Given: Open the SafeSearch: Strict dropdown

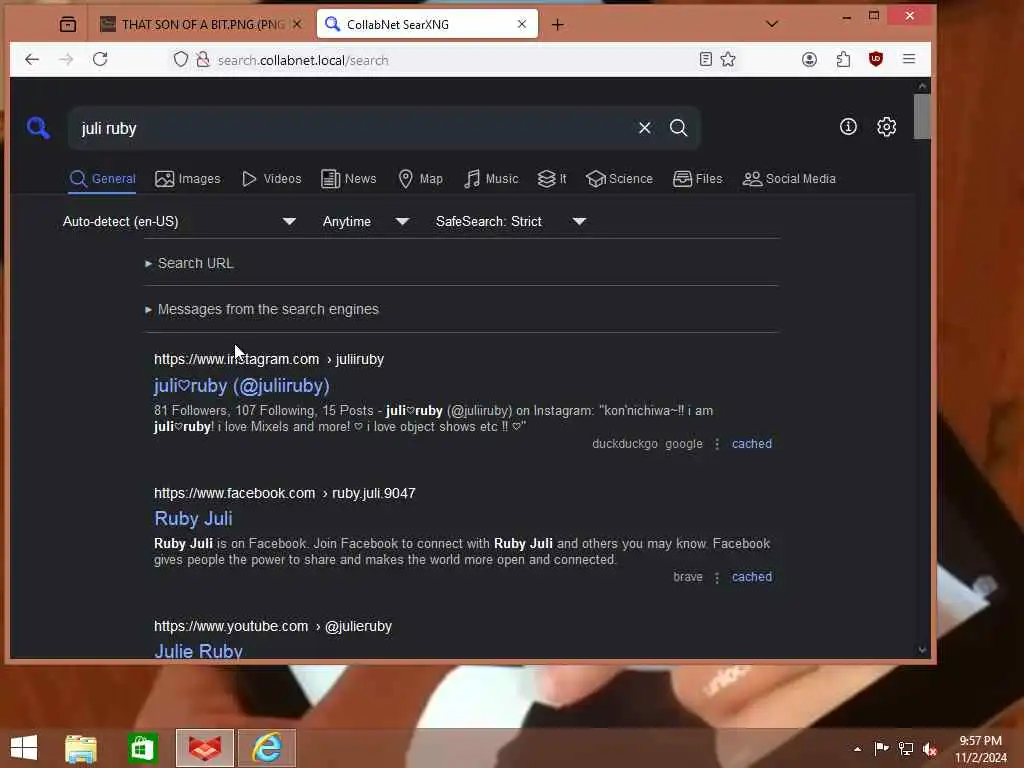Looking at the screenshot, I should coord(510,221).
